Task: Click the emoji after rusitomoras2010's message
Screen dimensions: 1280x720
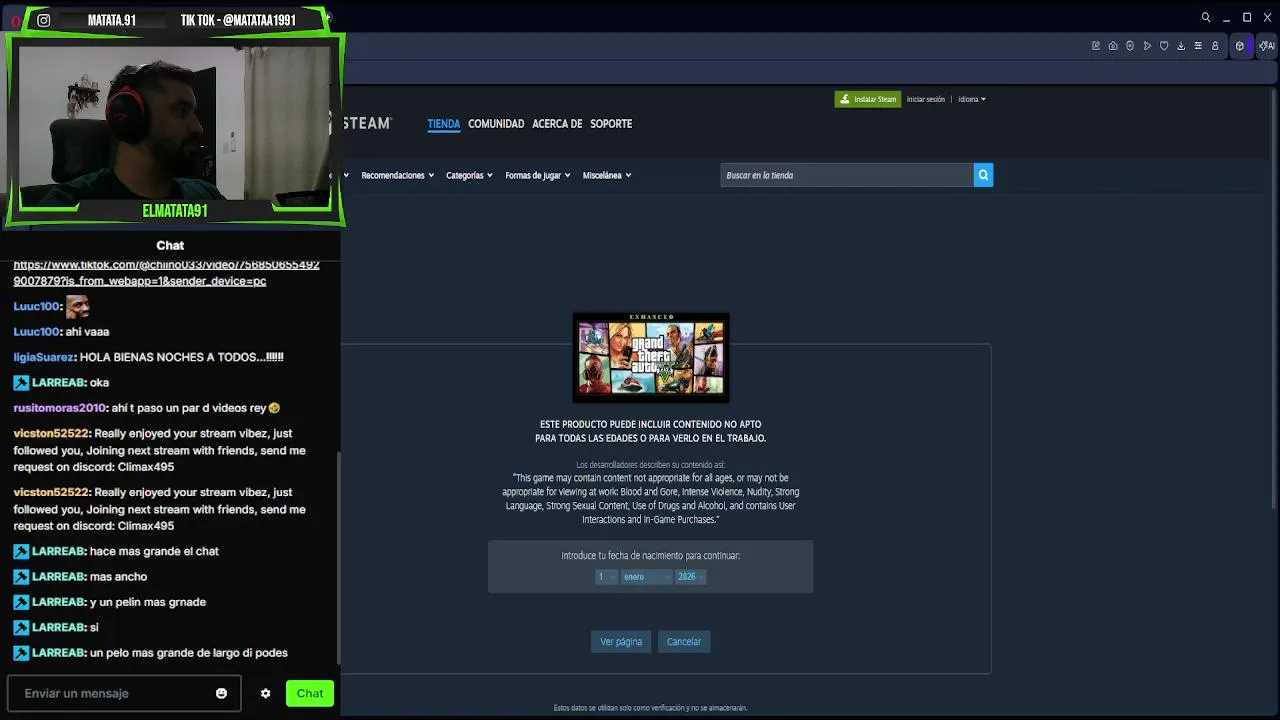Action: 275,408
